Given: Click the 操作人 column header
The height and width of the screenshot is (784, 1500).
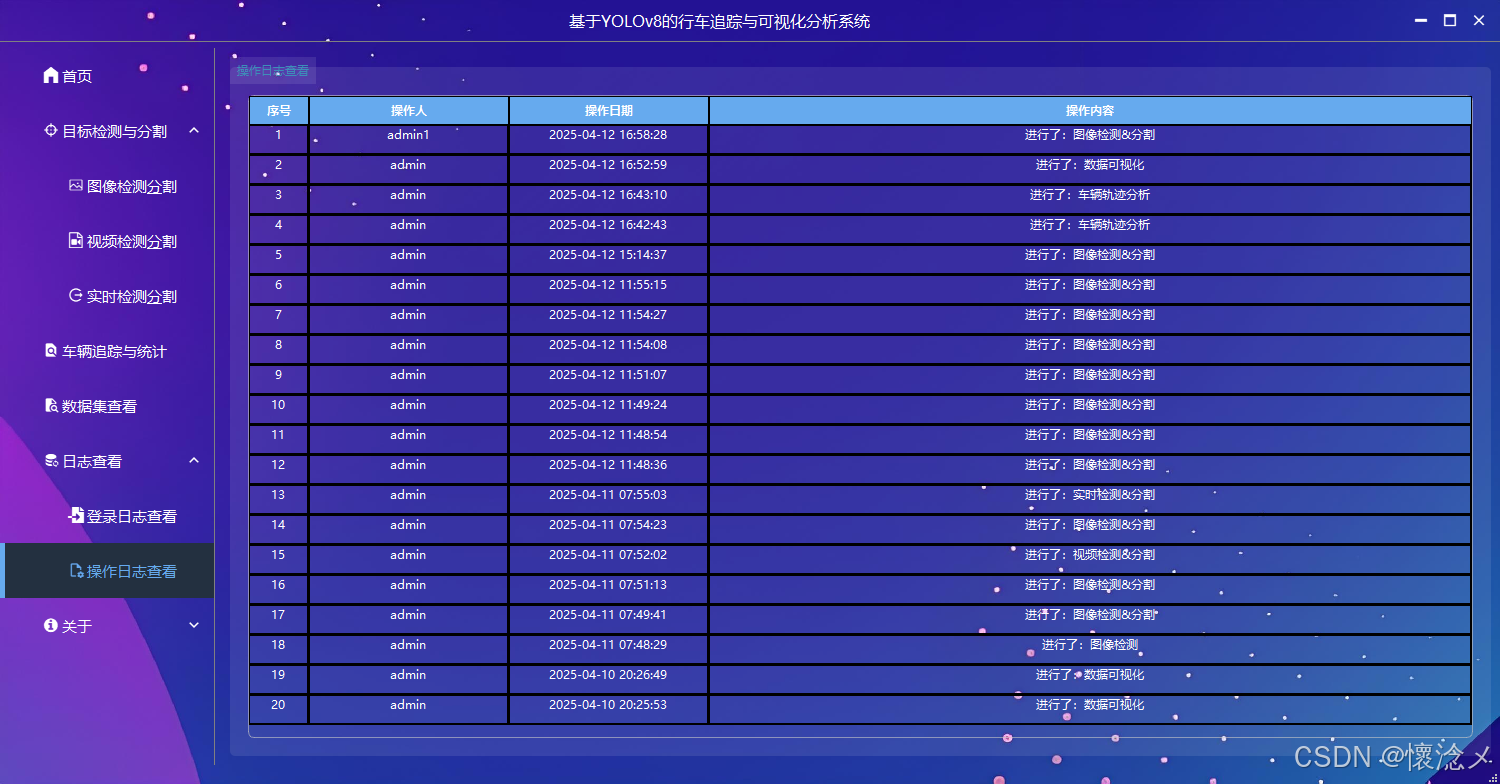Looking at the screenshot, I should pos(409,110).
